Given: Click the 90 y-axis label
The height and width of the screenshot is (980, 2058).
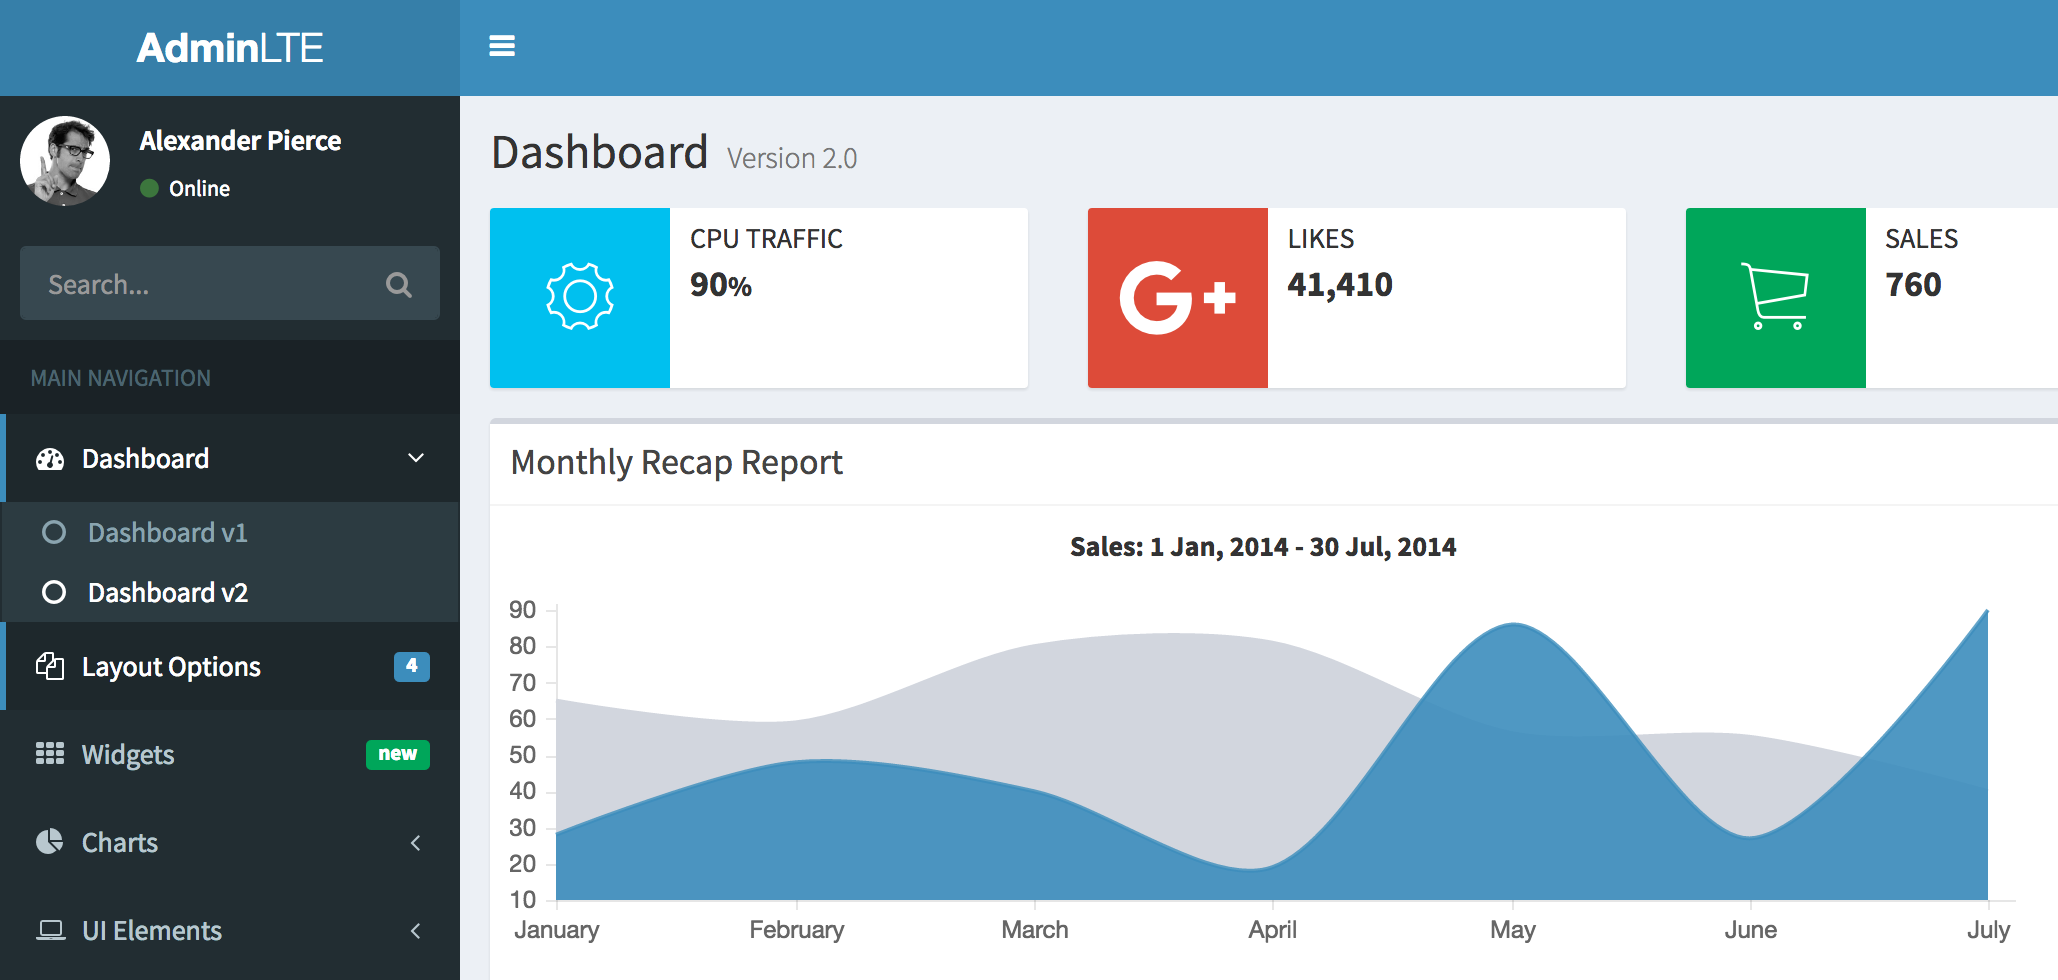Looking at the screenshot, I should coord(523,610).
